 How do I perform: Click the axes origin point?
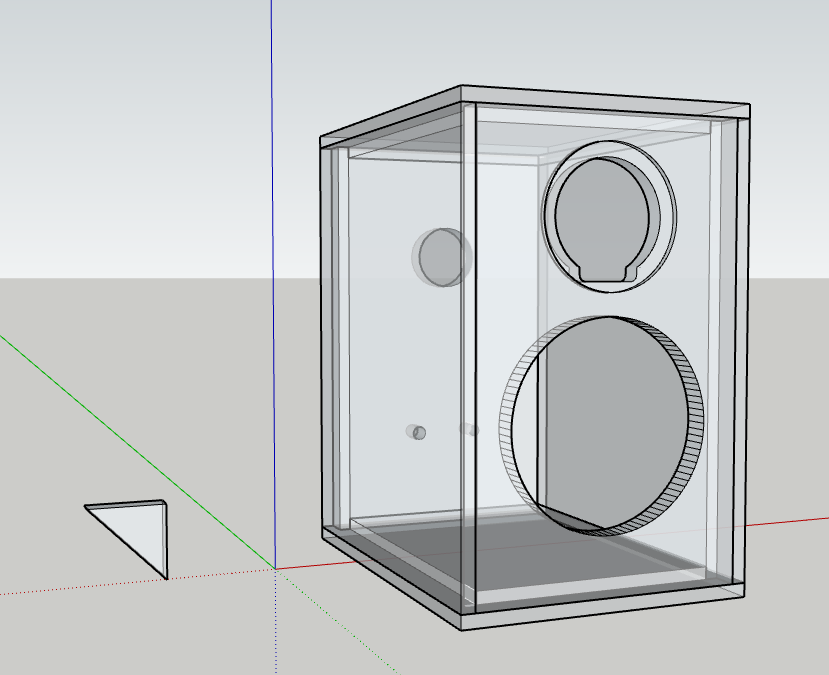point(274,568)
